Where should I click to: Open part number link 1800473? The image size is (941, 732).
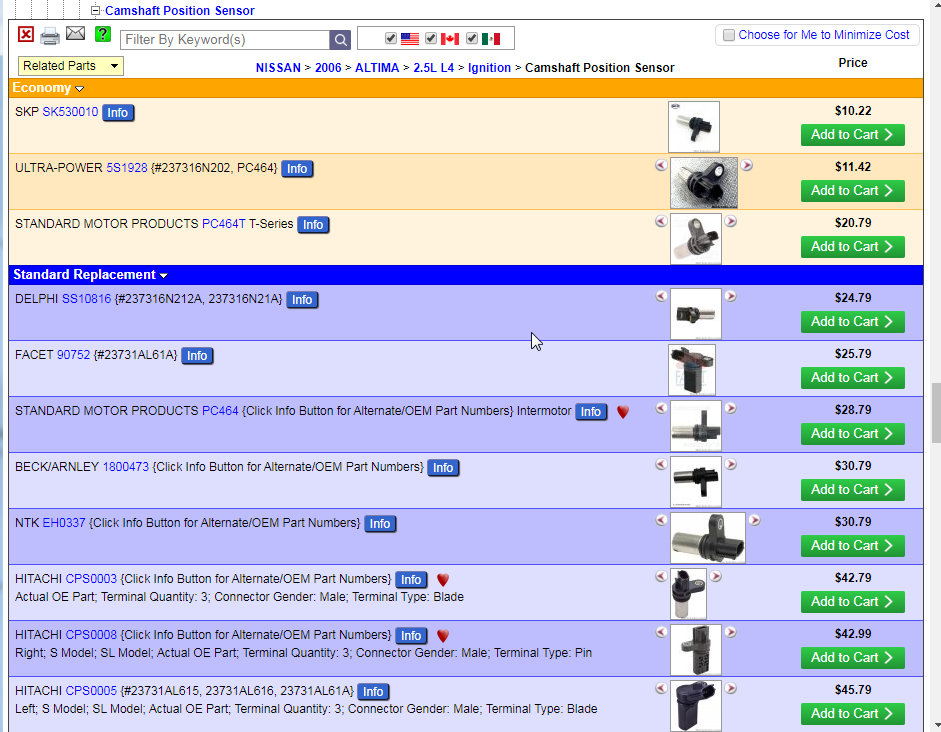point(126,467)
